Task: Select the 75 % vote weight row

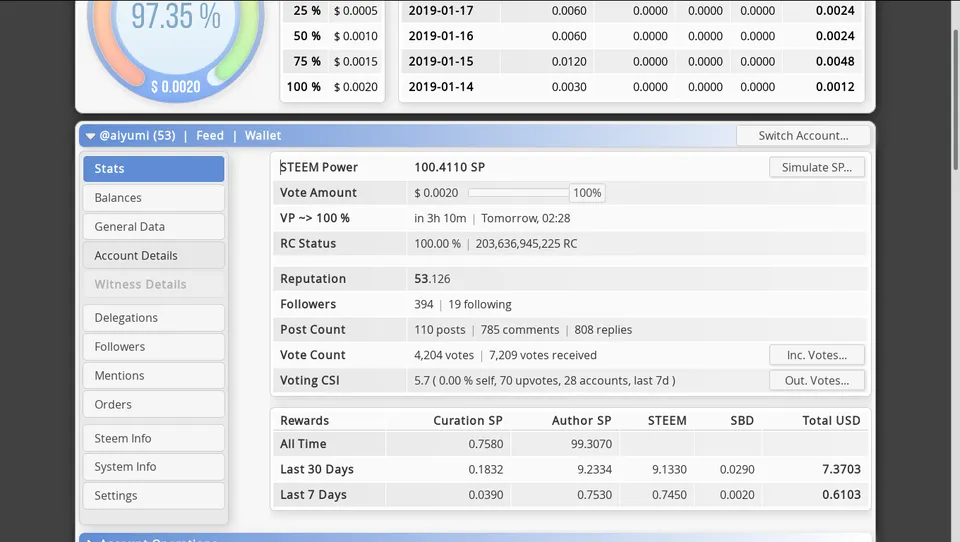Action: (332, 62)
